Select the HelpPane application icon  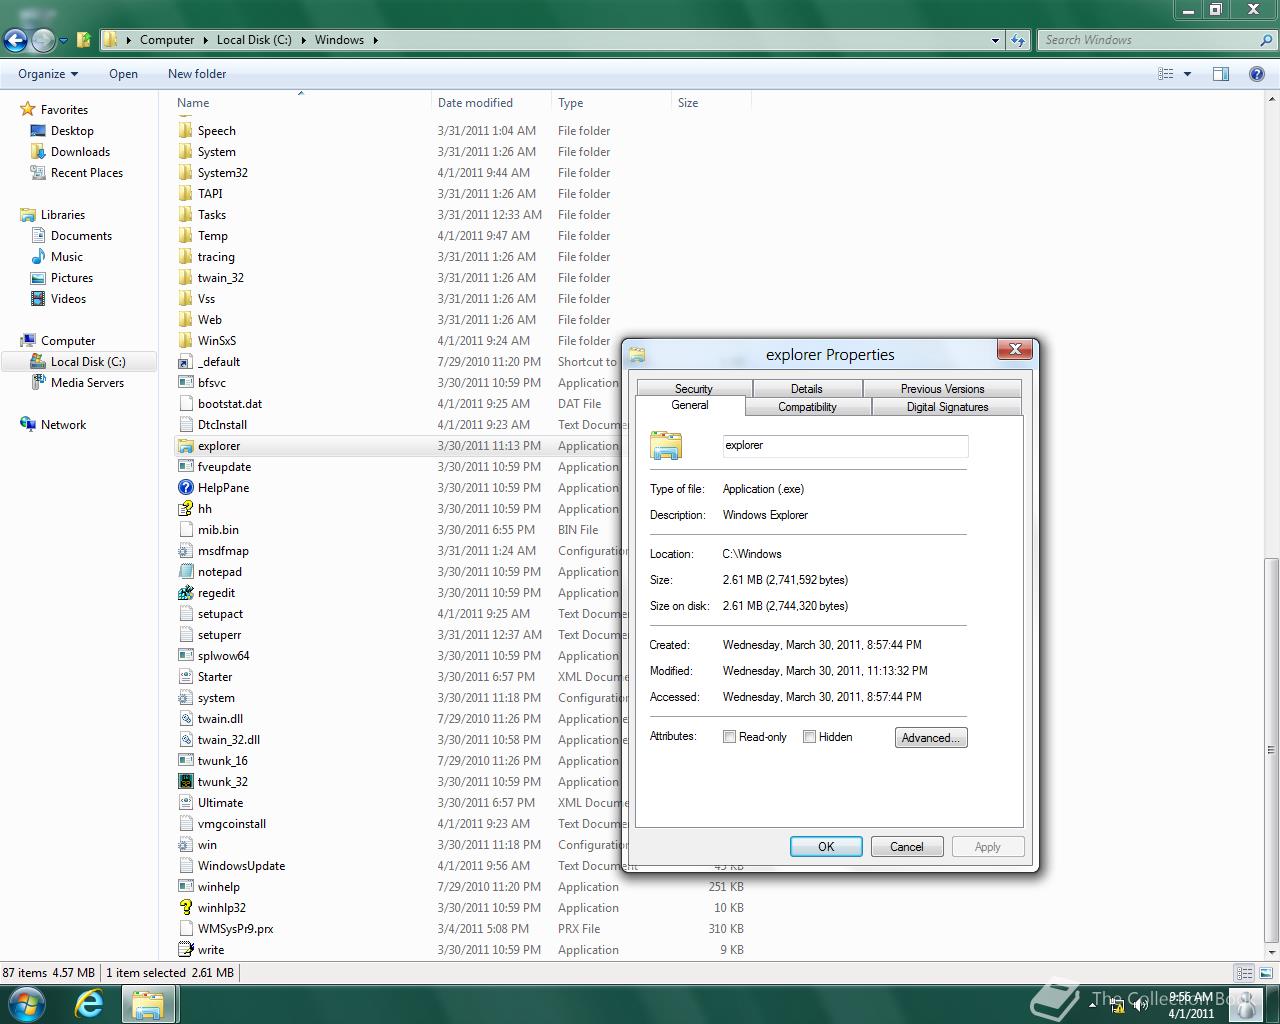(185, 488)
